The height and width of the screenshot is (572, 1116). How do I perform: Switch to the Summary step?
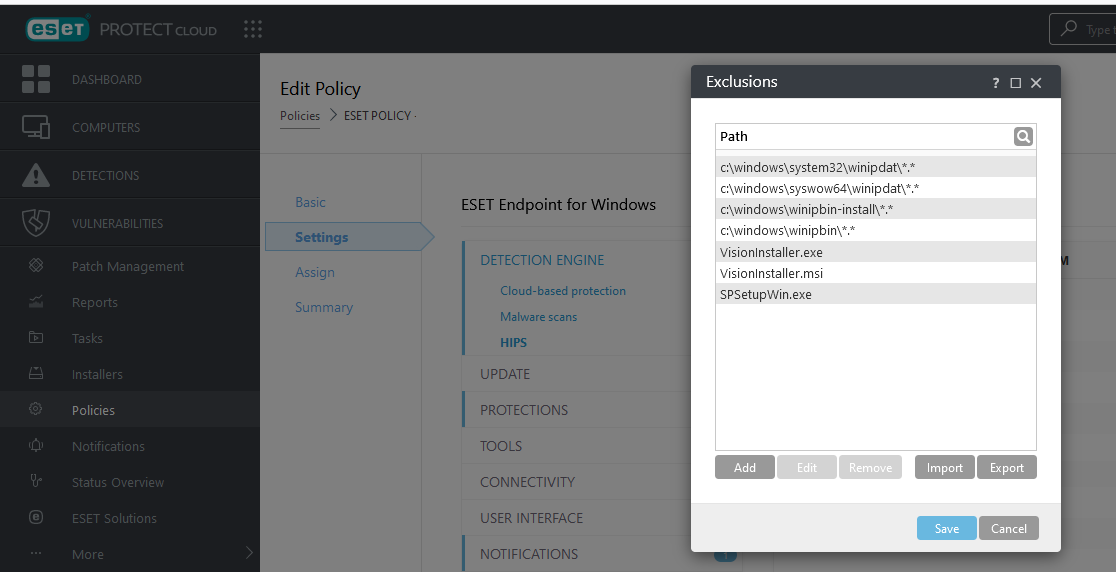pos(324,307)
